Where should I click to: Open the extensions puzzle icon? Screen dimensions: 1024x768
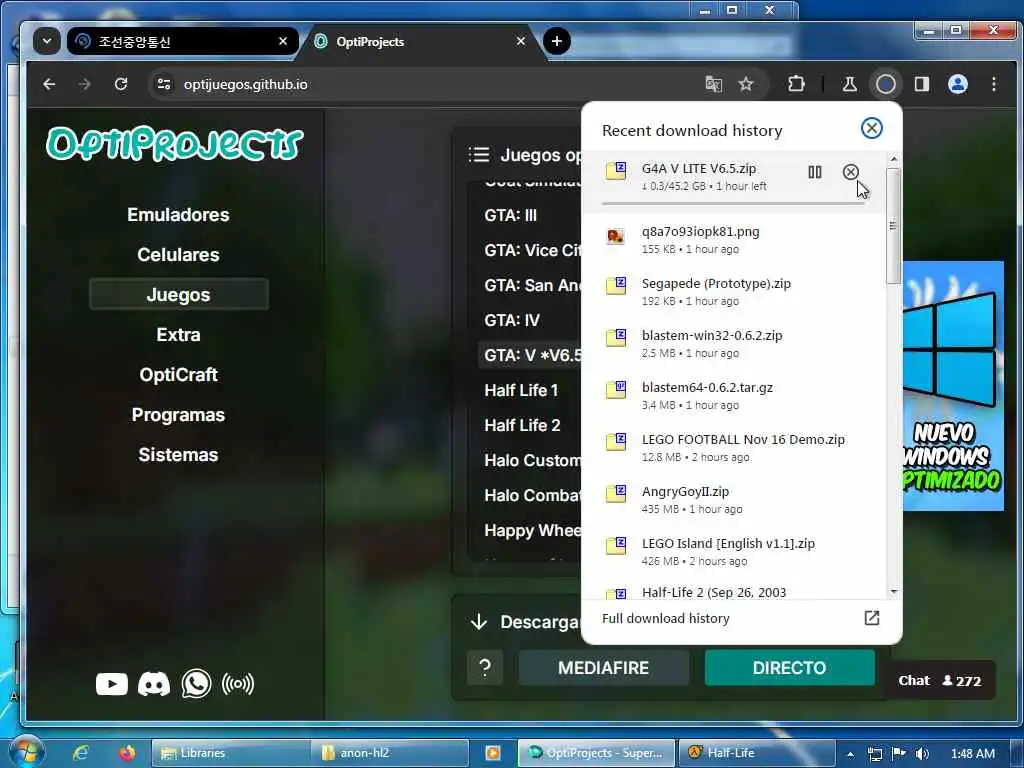(796, 84)
